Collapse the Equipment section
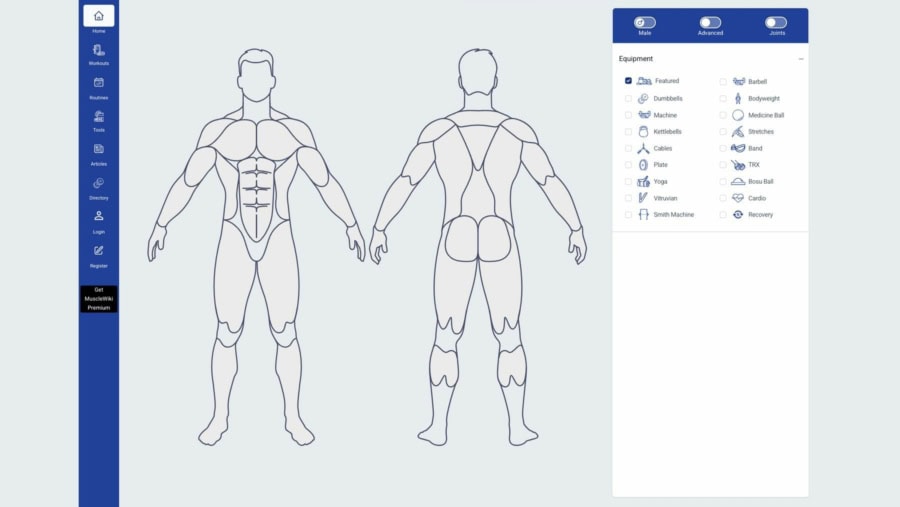Viewport: 900px width, 507px height. pyautogui.click(x=801, y=59)
